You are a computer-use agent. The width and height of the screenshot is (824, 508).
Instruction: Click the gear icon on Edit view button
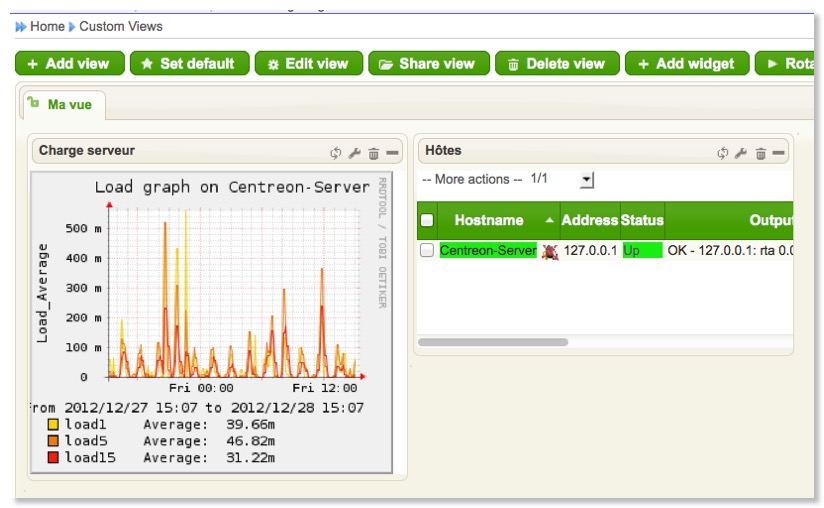[x=273, y=65]
